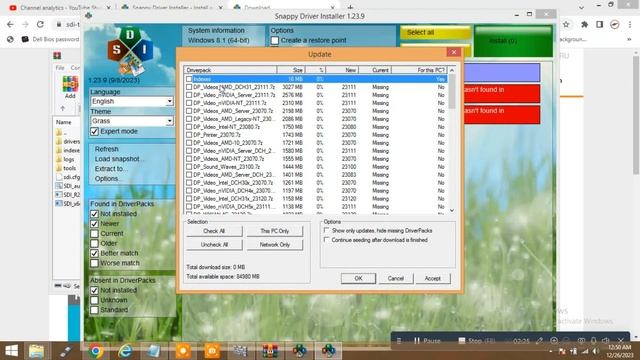Tick the DP_Sound_Waves_23100 checkbox

[189, 167]
